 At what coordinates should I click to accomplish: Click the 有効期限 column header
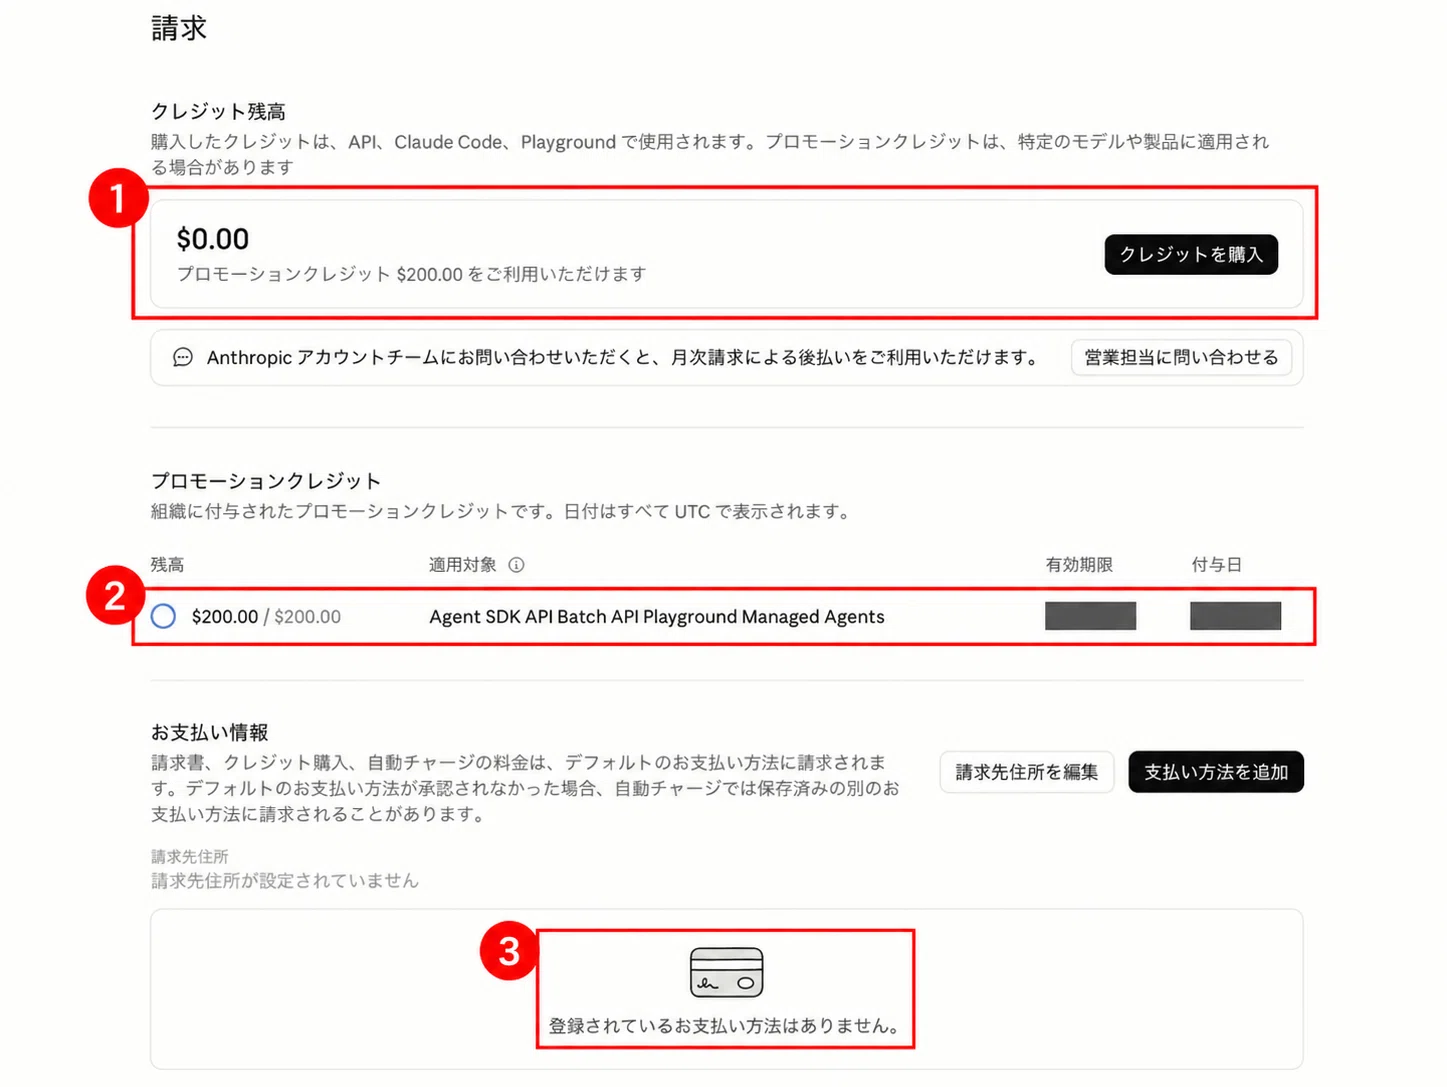click(x=1079, y=565)
